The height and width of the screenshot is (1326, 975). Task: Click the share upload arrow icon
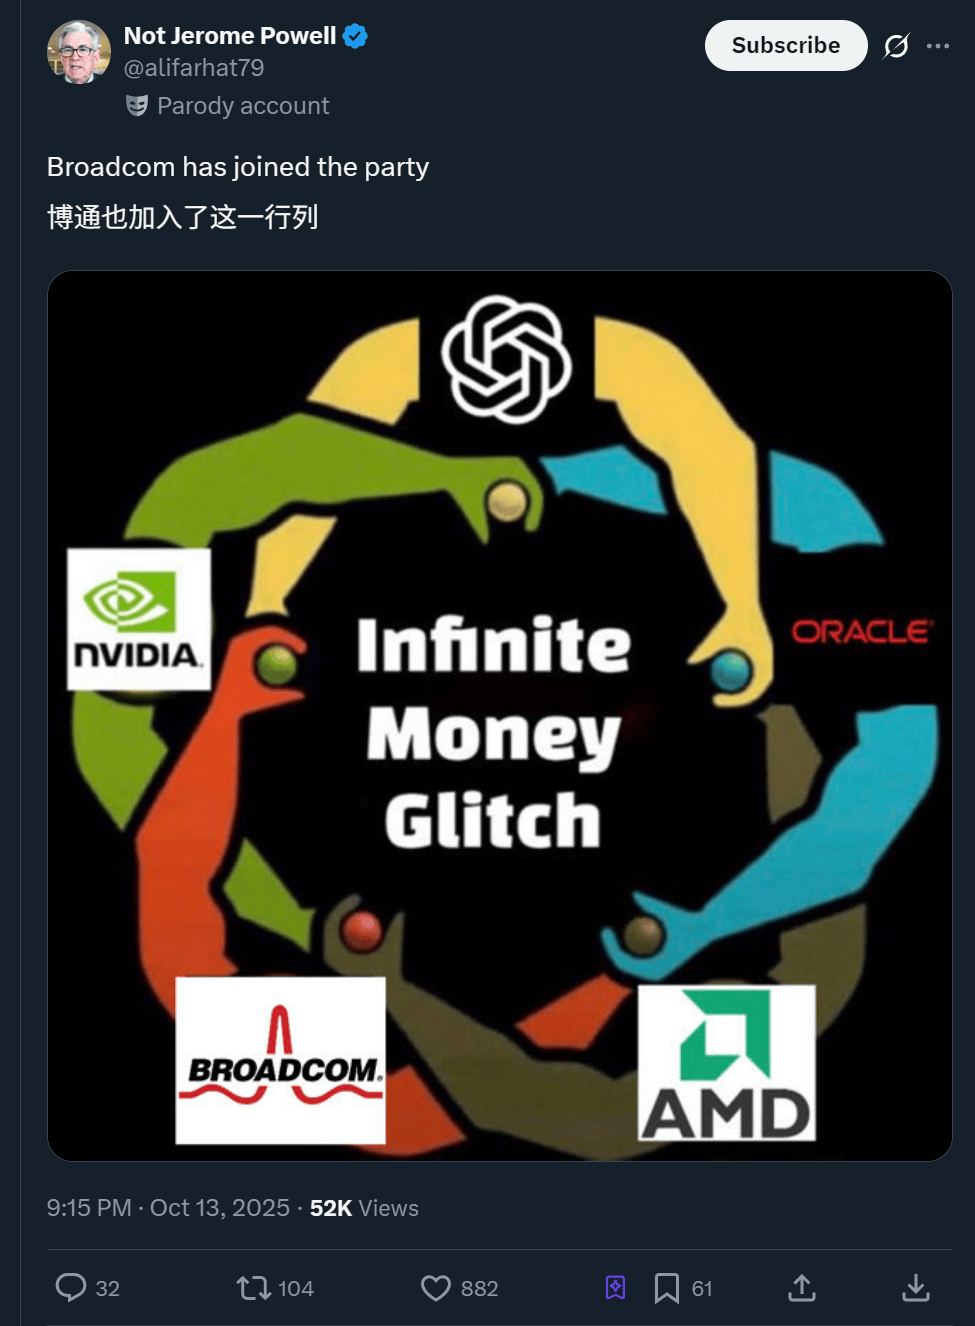[x=802, y=1288]
